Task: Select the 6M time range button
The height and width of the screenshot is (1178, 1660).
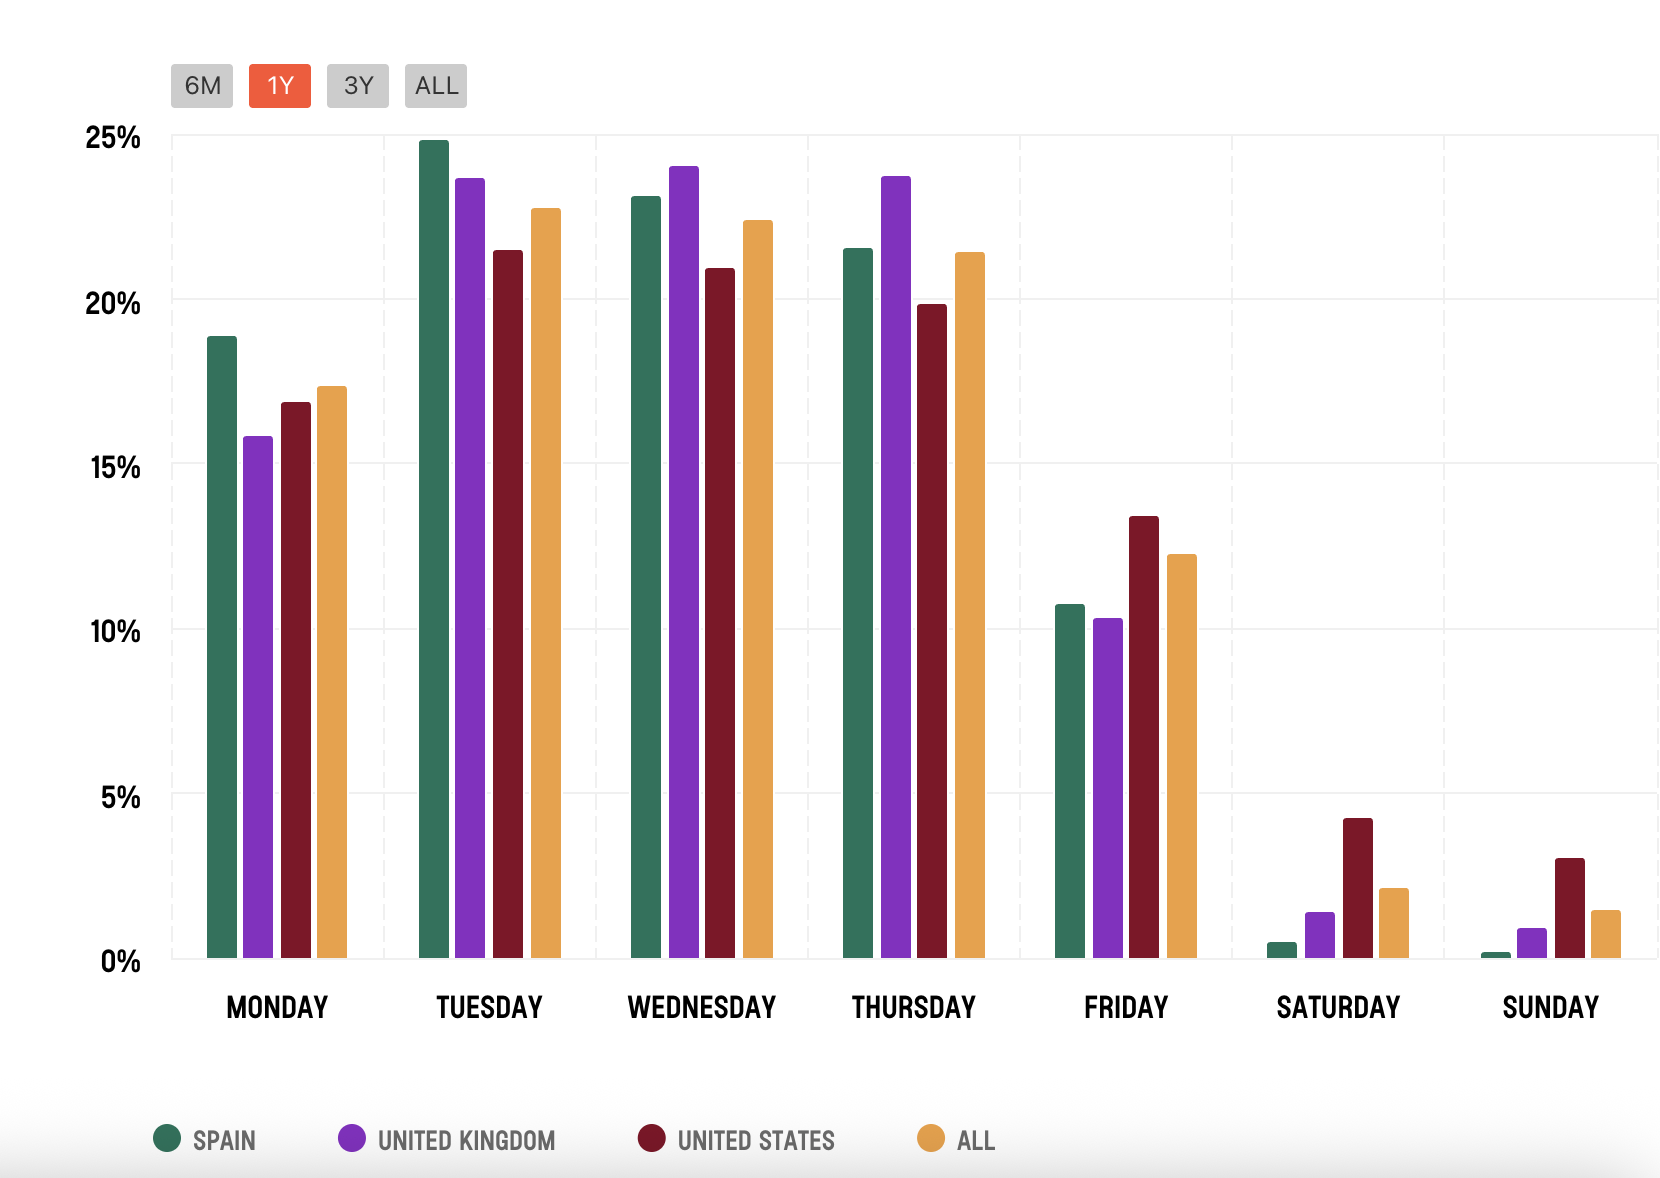Action: pos(202,86)
